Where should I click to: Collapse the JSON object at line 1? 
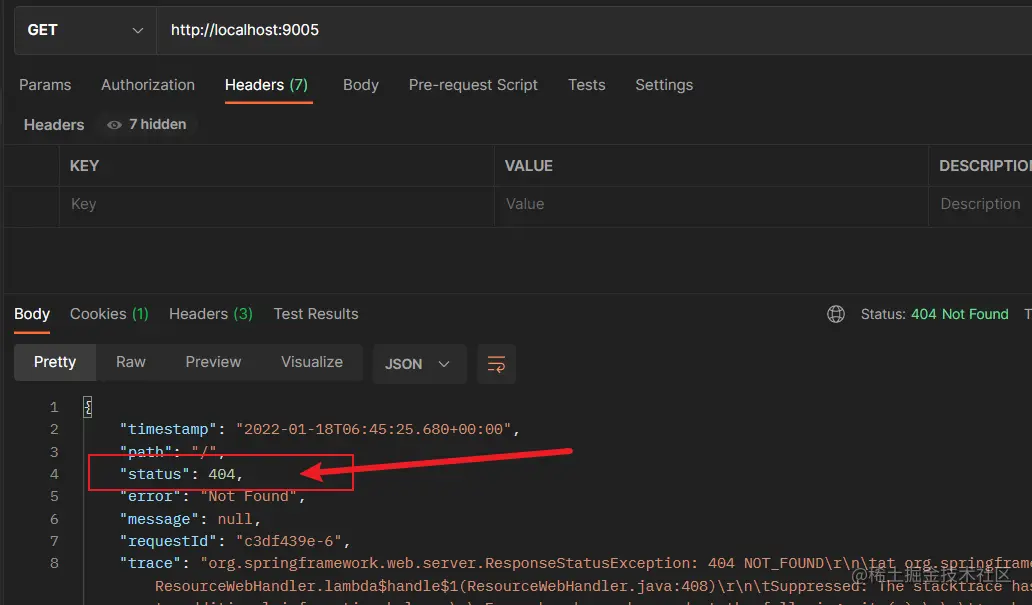[88, 408]
